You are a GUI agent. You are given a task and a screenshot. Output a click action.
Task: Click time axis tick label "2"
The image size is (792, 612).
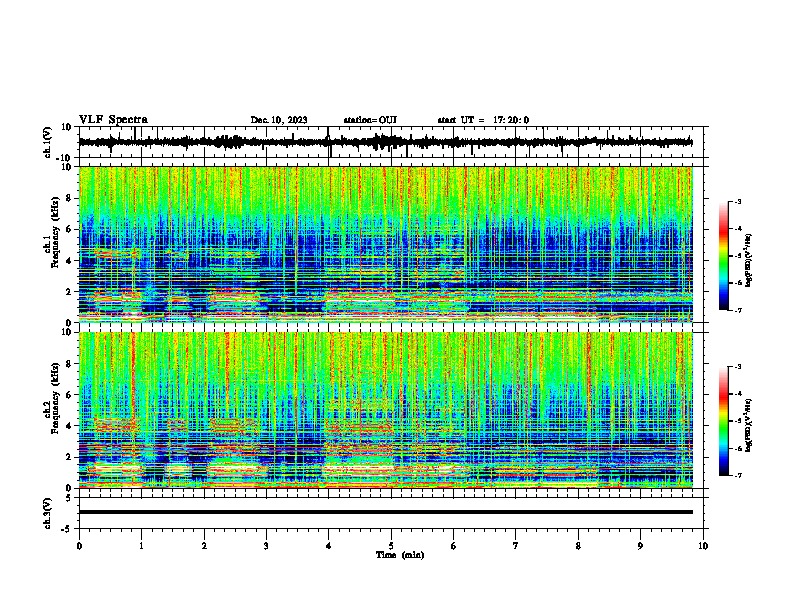(x=204, y=546)
